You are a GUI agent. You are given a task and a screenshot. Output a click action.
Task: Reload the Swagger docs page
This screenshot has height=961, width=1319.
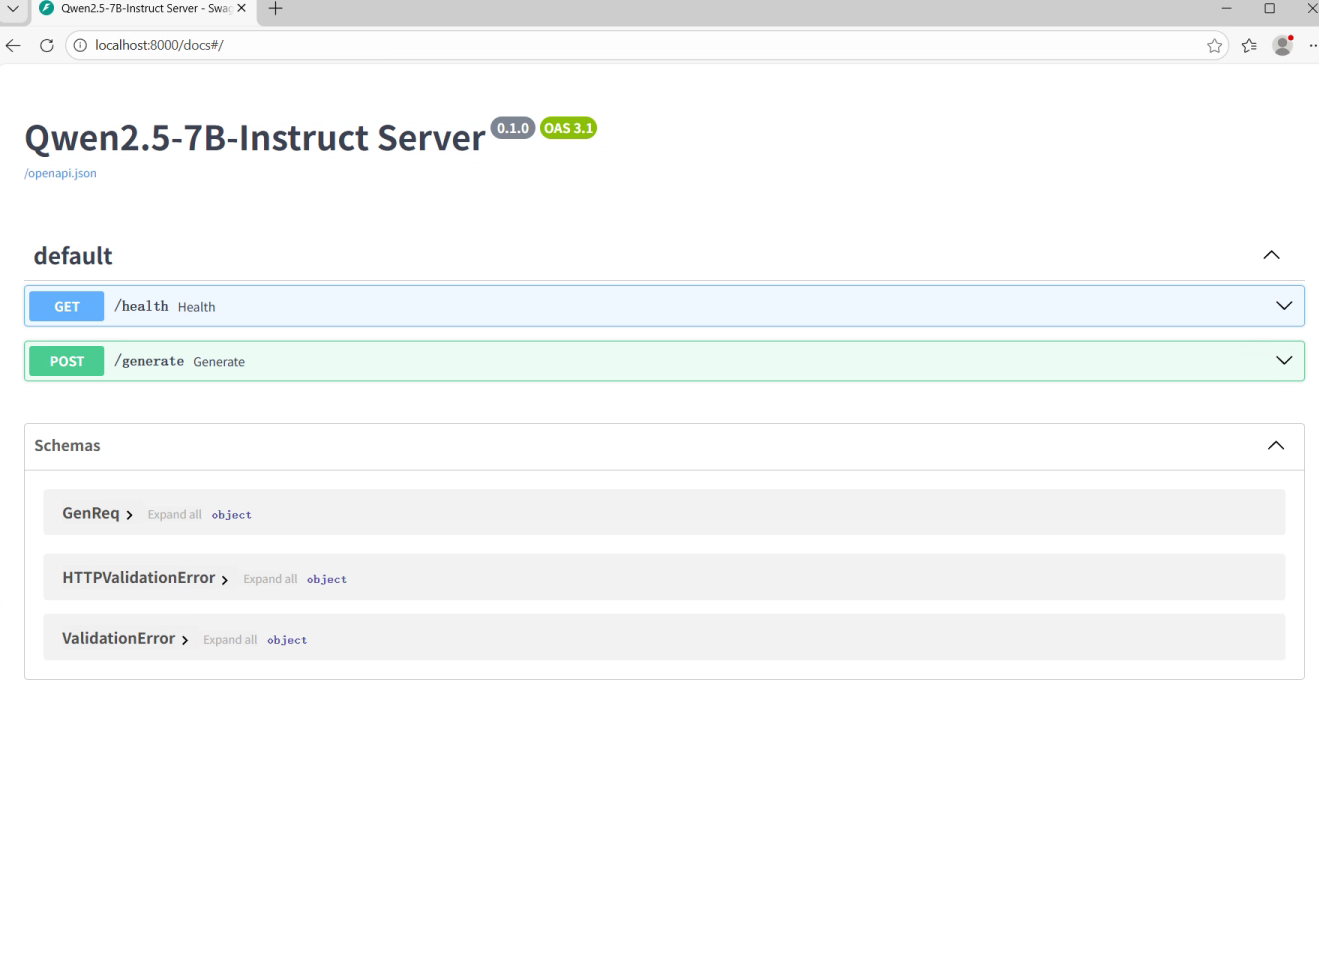click(x=46, y=45)
